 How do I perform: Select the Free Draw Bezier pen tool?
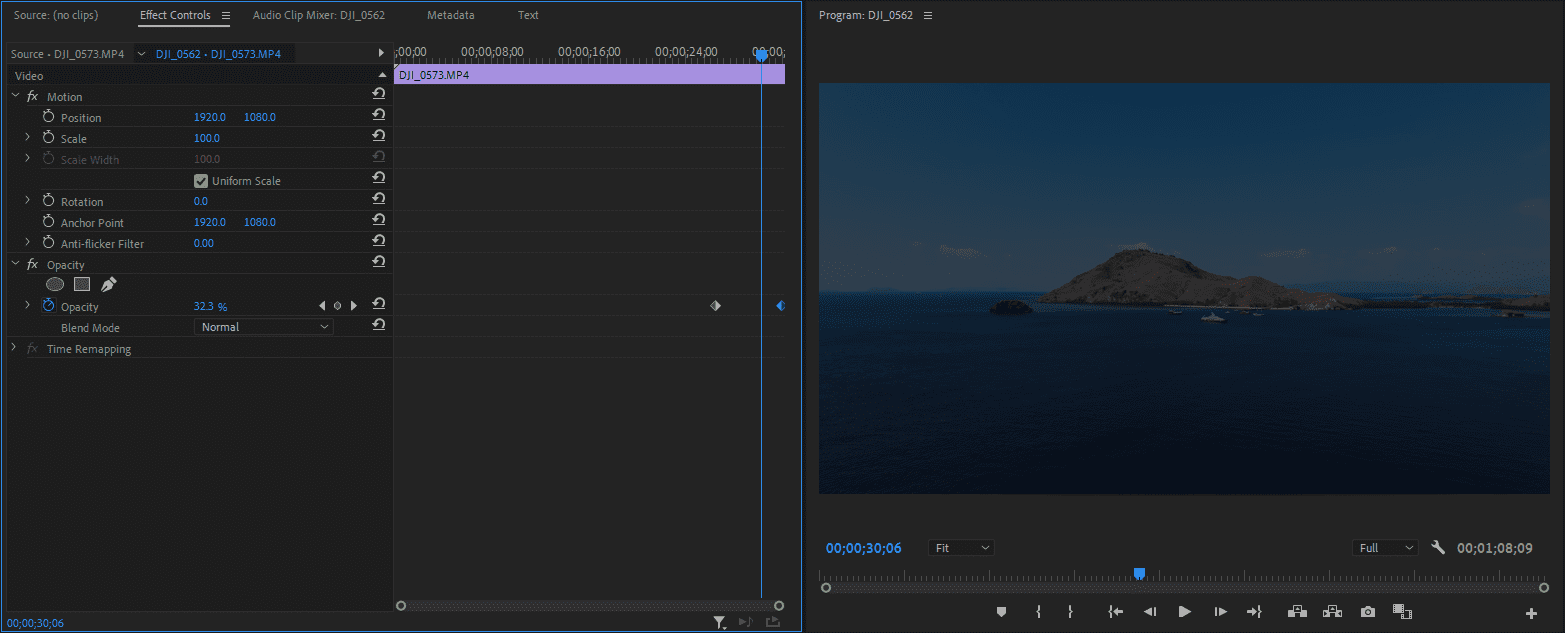(x=107, y=284)
